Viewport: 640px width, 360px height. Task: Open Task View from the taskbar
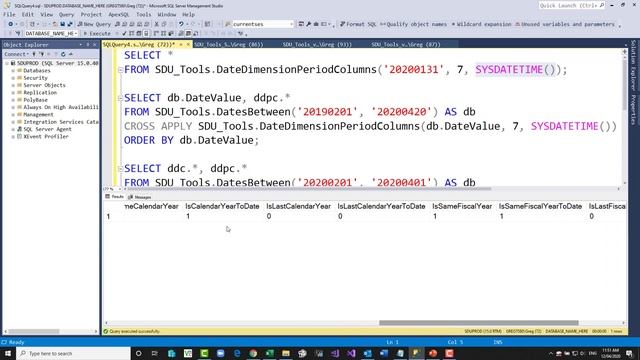155,353
